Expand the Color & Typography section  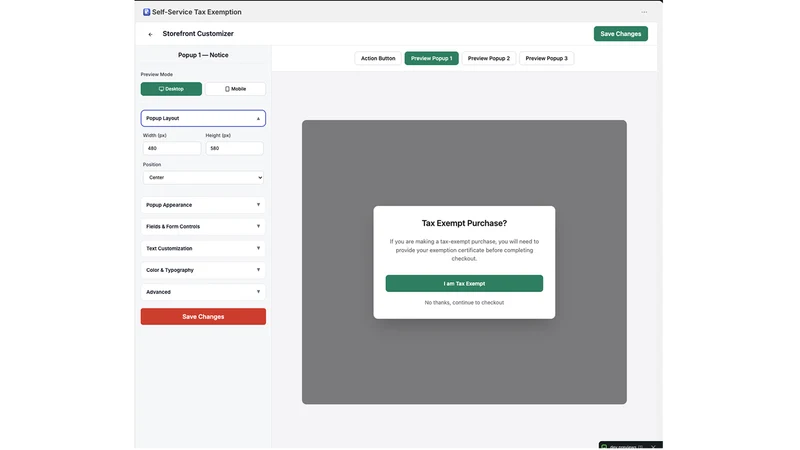point(203,270)
